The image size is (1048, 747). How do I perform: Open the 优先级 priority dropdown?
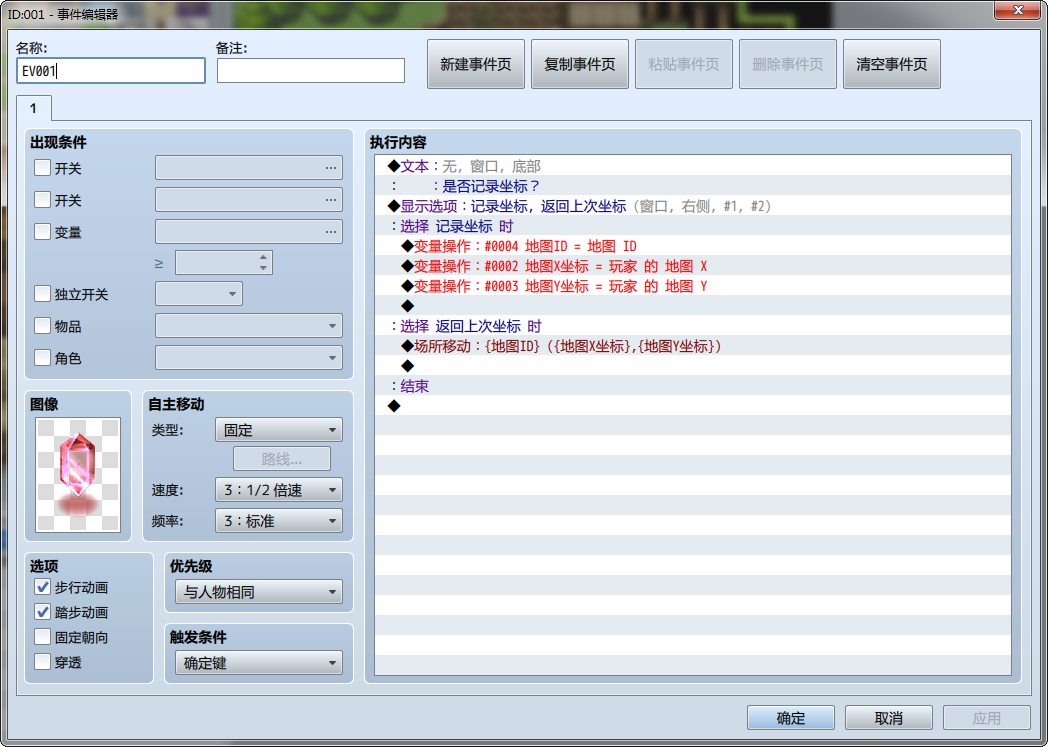coord(259,592)
